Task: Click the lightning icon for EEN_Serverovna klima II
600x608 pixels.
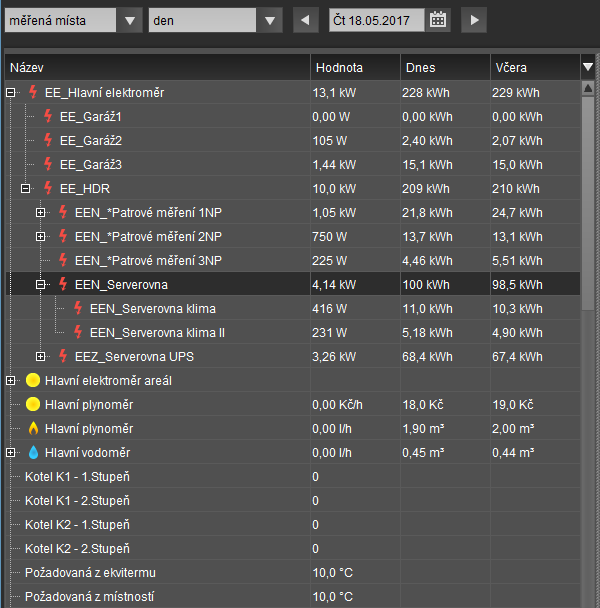Action: [x=78, y=333]
